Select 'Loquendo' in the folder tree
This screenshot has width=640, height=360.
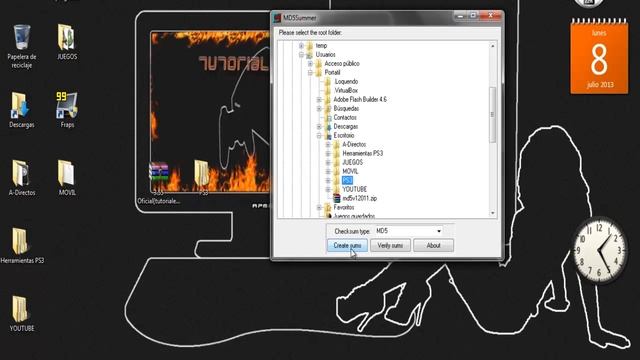346,82
